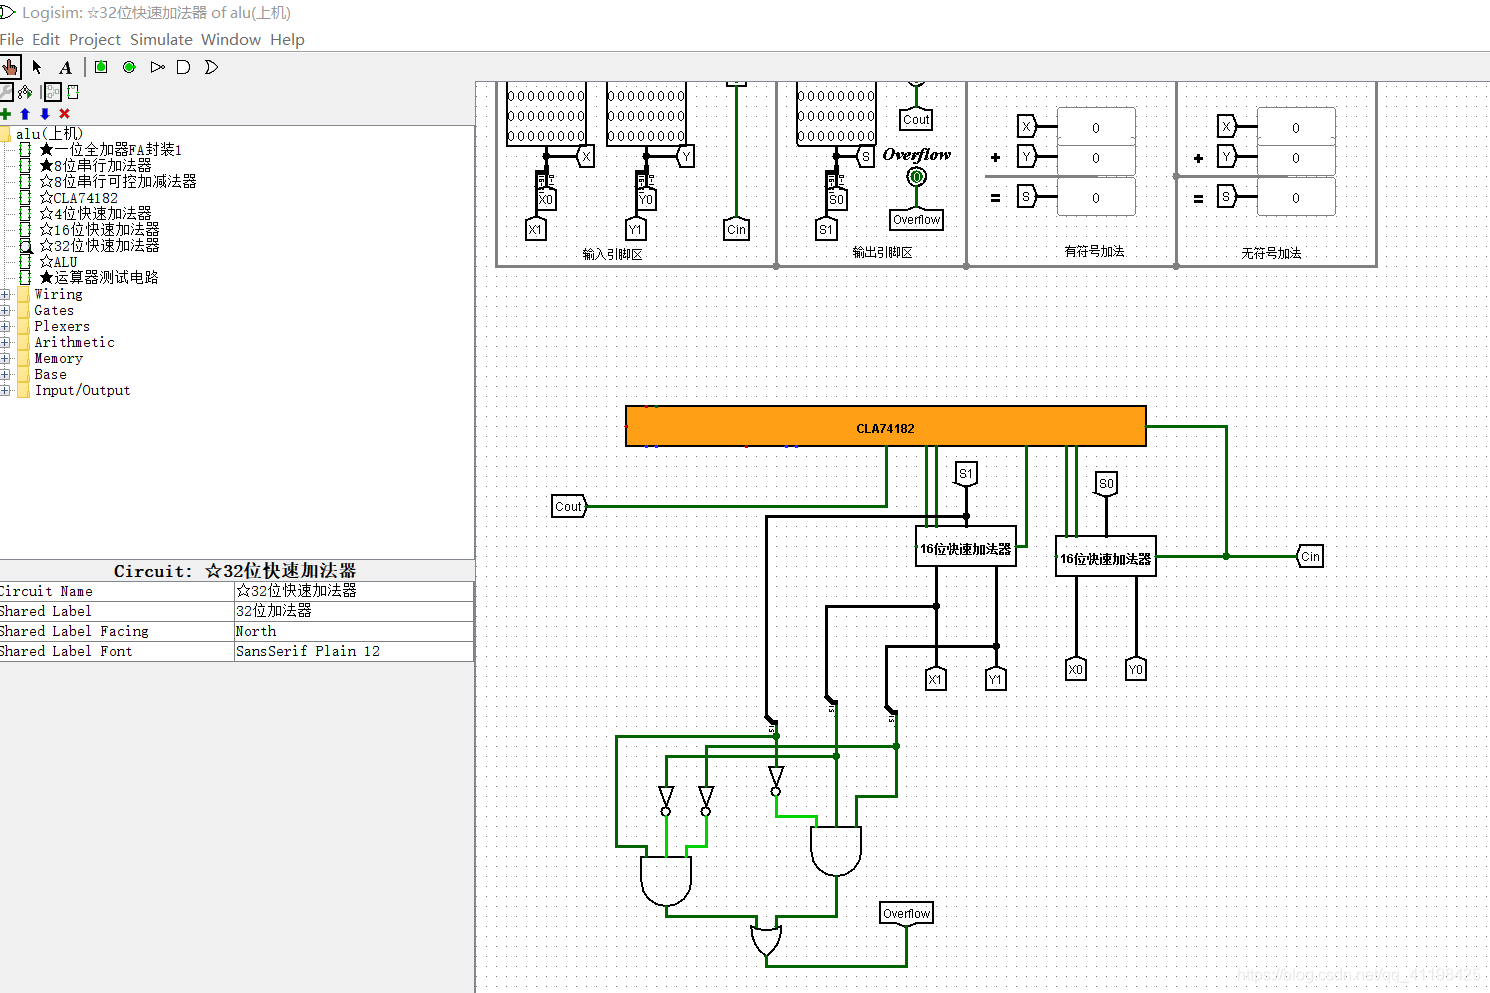Click the S0 tunnel above right adder
Viewport: 1490px width, 993px height.
point(1106,483)
